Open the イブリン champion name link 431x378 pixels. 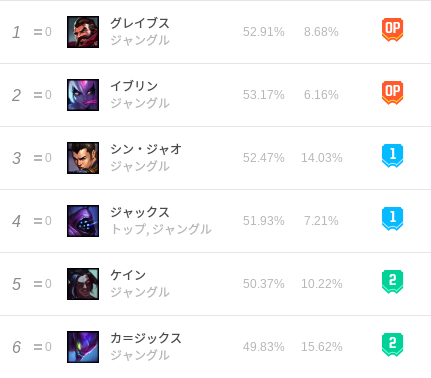coord(134,86)
